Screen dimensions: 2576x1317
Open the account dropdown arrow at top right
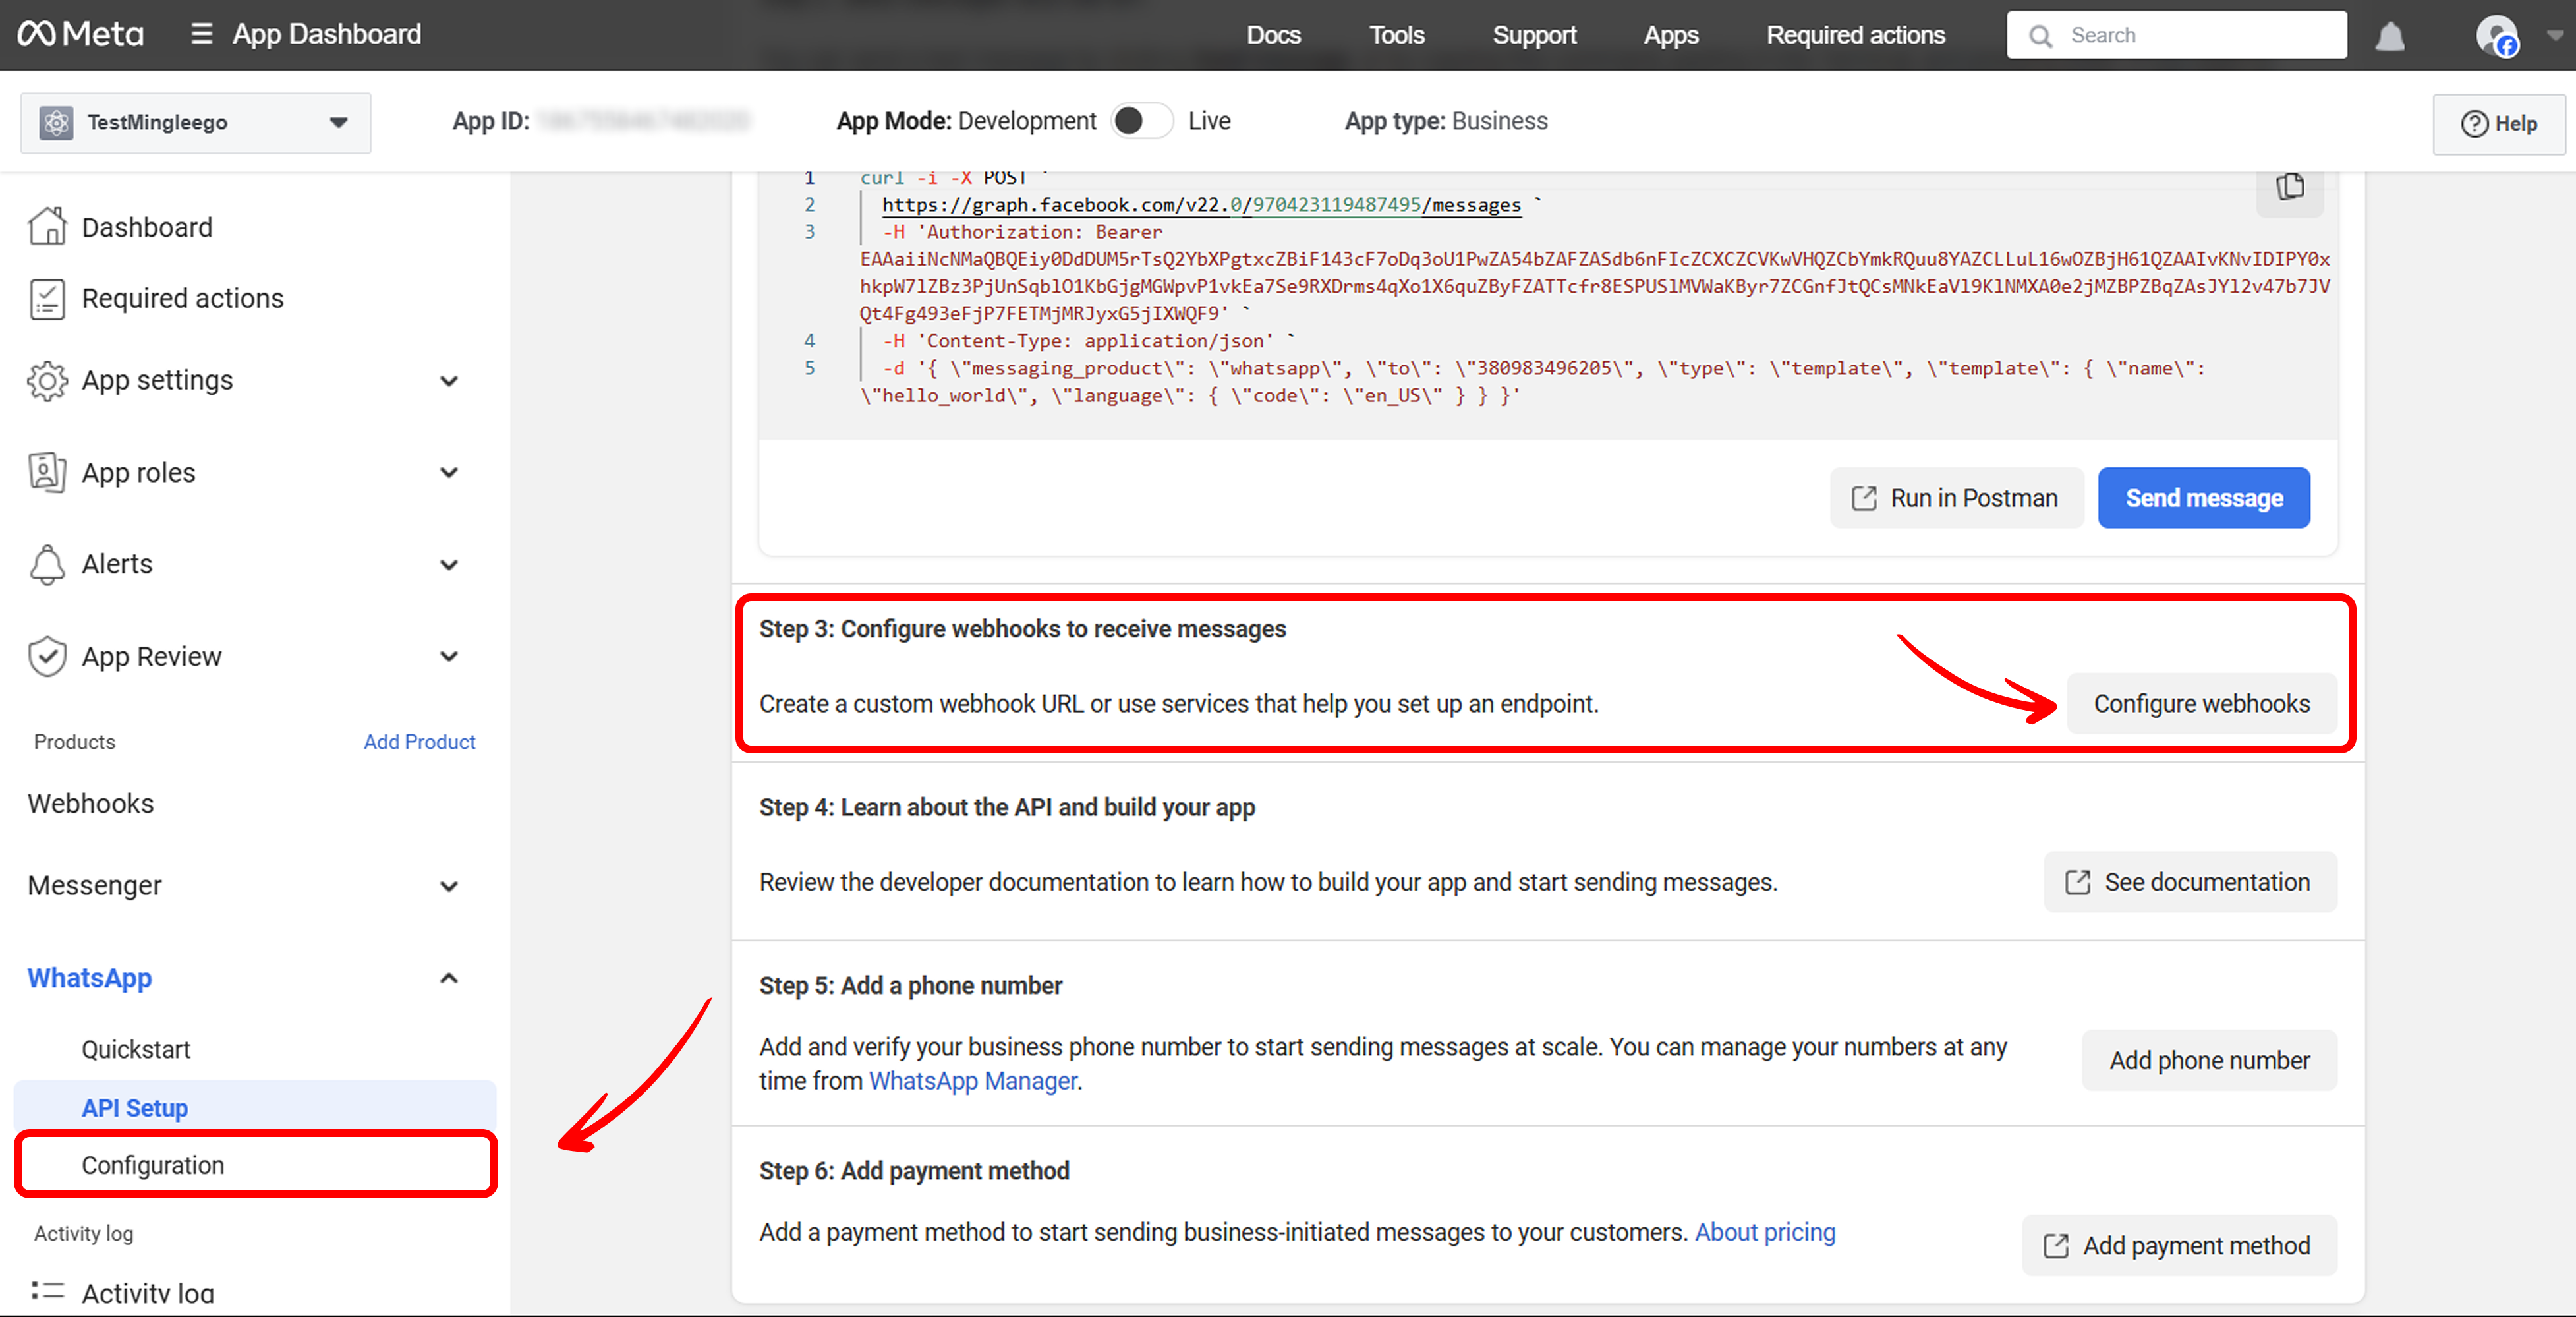pos(2555,36)
